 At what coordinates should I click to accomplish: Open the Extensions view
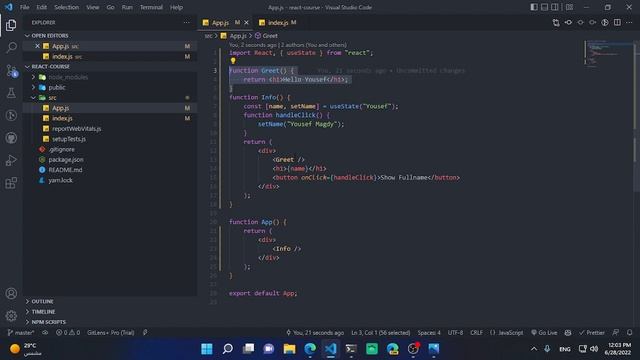pyautogui.click(x=11, y=183)
